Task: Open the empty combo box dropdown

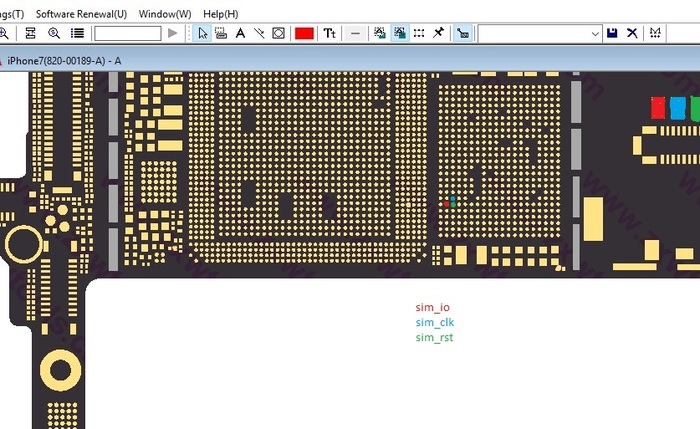Action: (595, 33)
